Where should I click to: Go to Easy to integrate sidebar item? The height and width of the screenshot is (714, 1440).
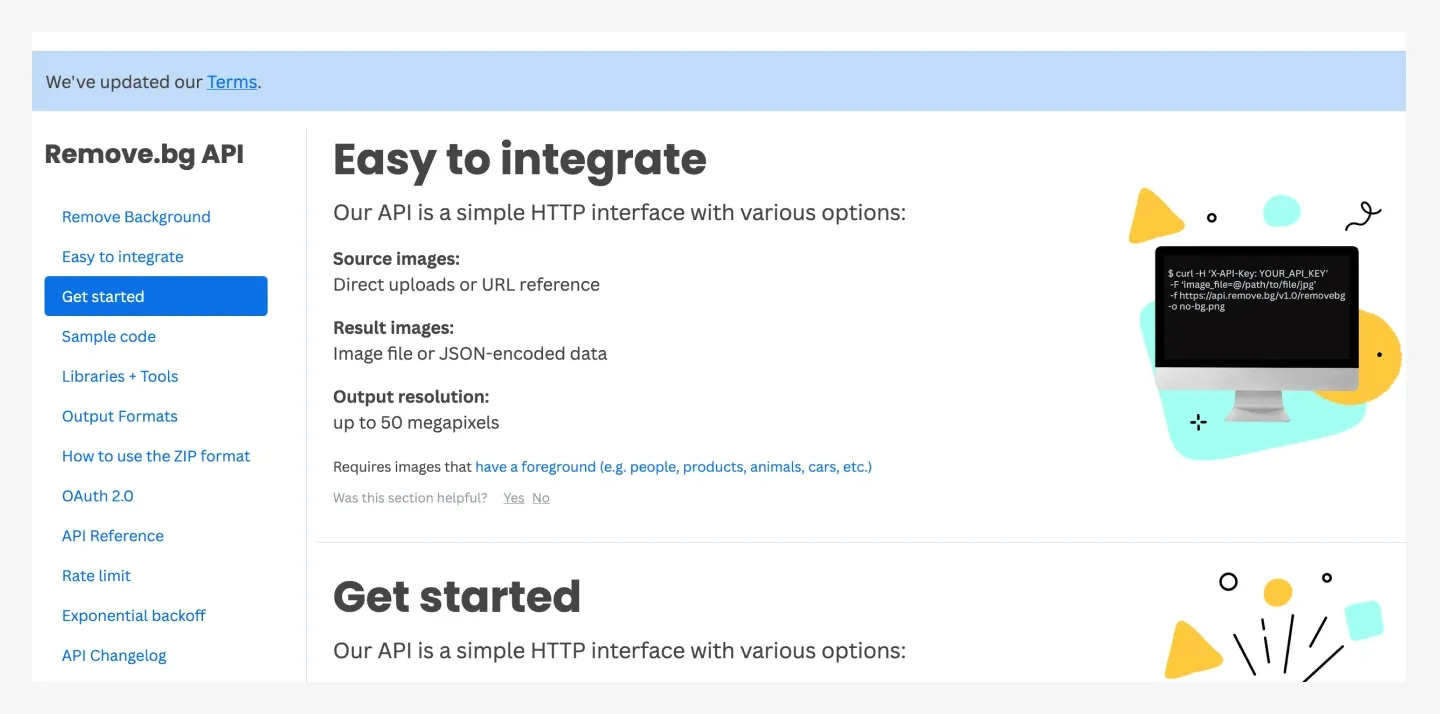123,257
